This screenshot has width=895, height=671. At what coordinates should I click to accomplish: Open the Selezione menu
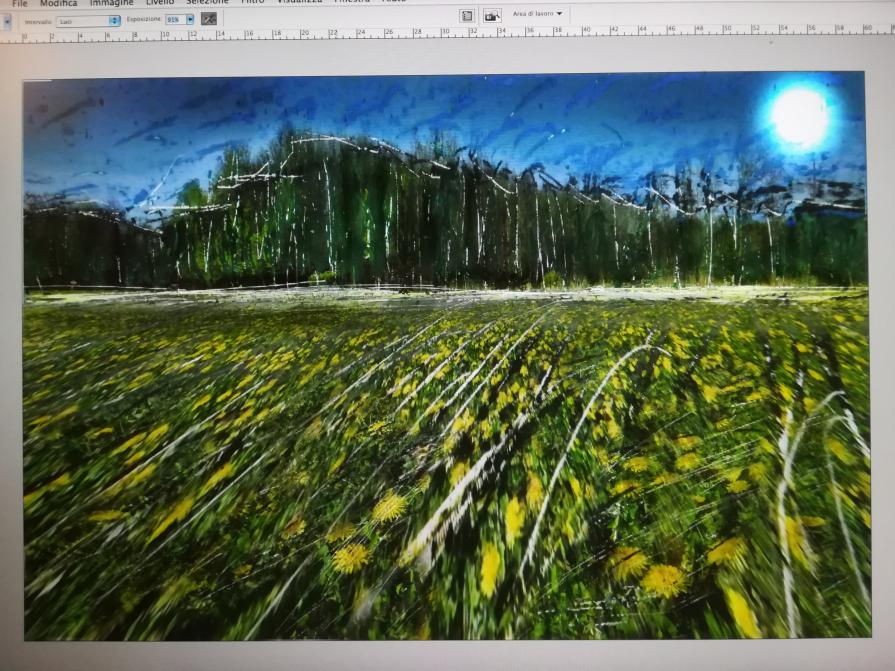coord(207,3)
